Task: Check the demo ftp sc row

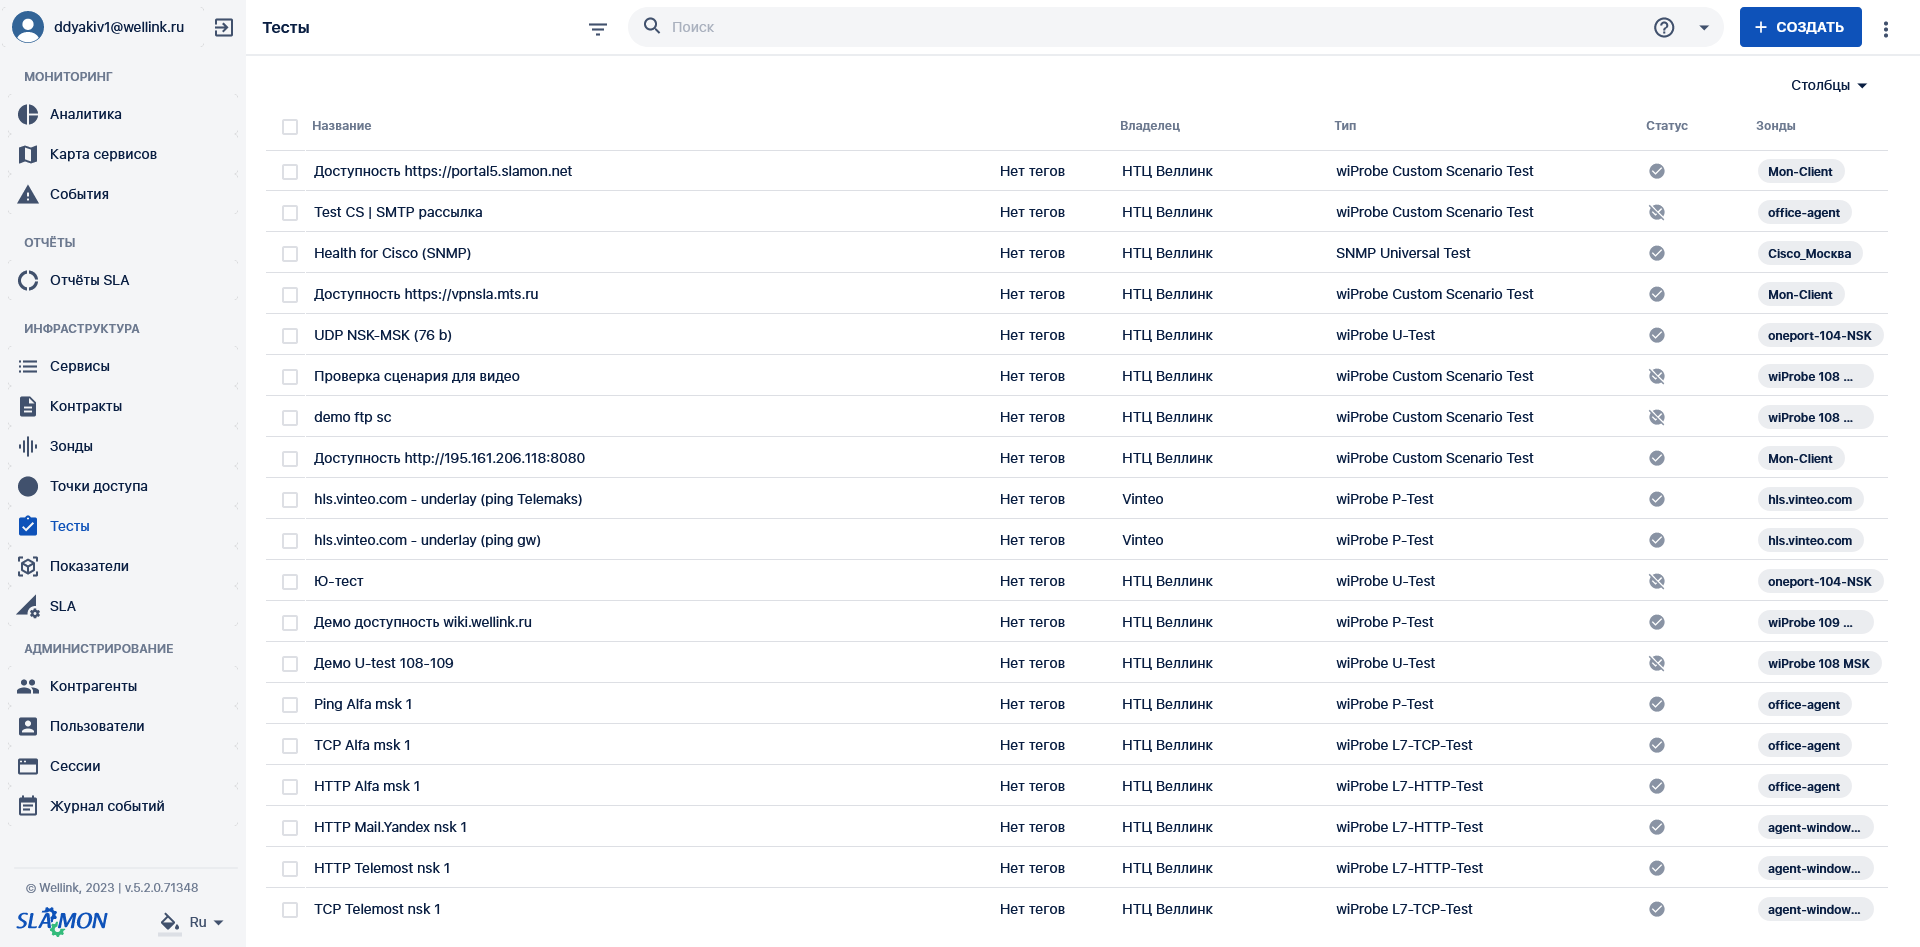Action: click(290, 418)
